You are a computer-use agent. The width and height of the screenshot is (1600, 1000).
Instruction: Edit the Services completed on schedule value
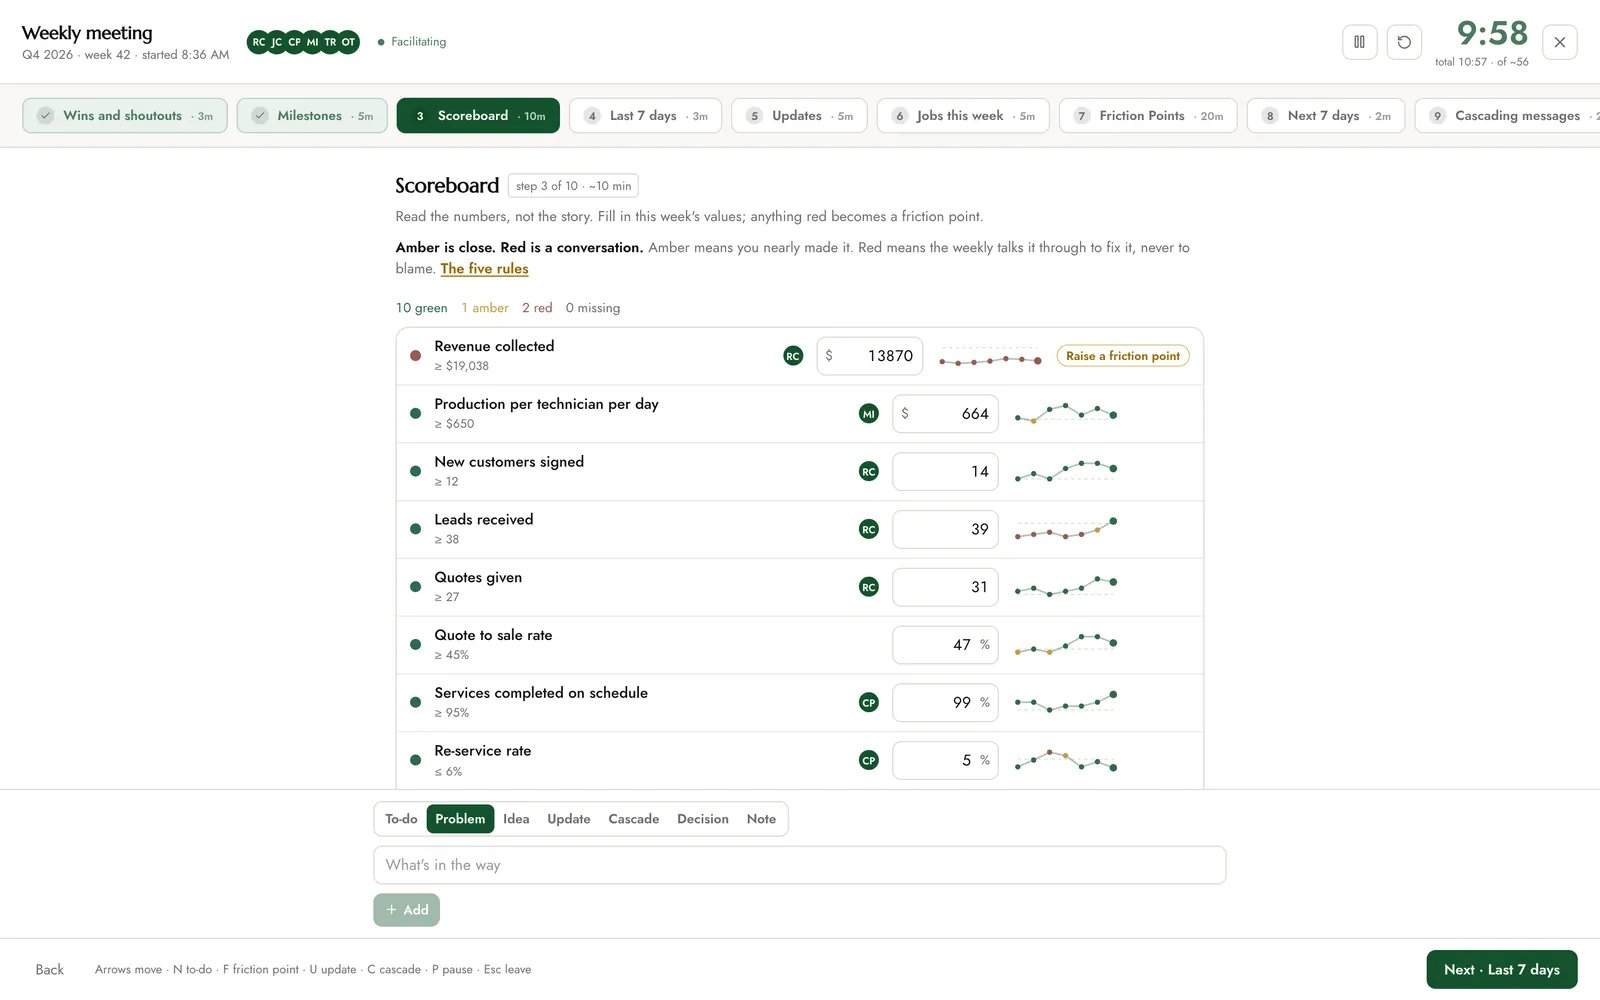click(945, 703)
